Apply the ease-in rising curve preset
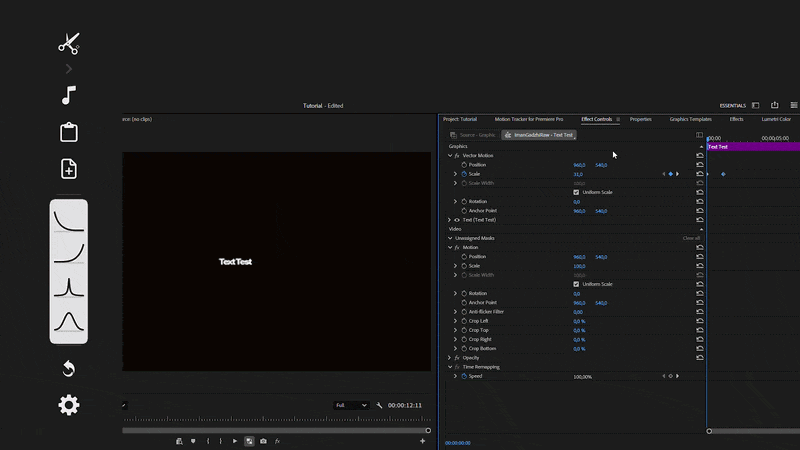 pos(69,254)
